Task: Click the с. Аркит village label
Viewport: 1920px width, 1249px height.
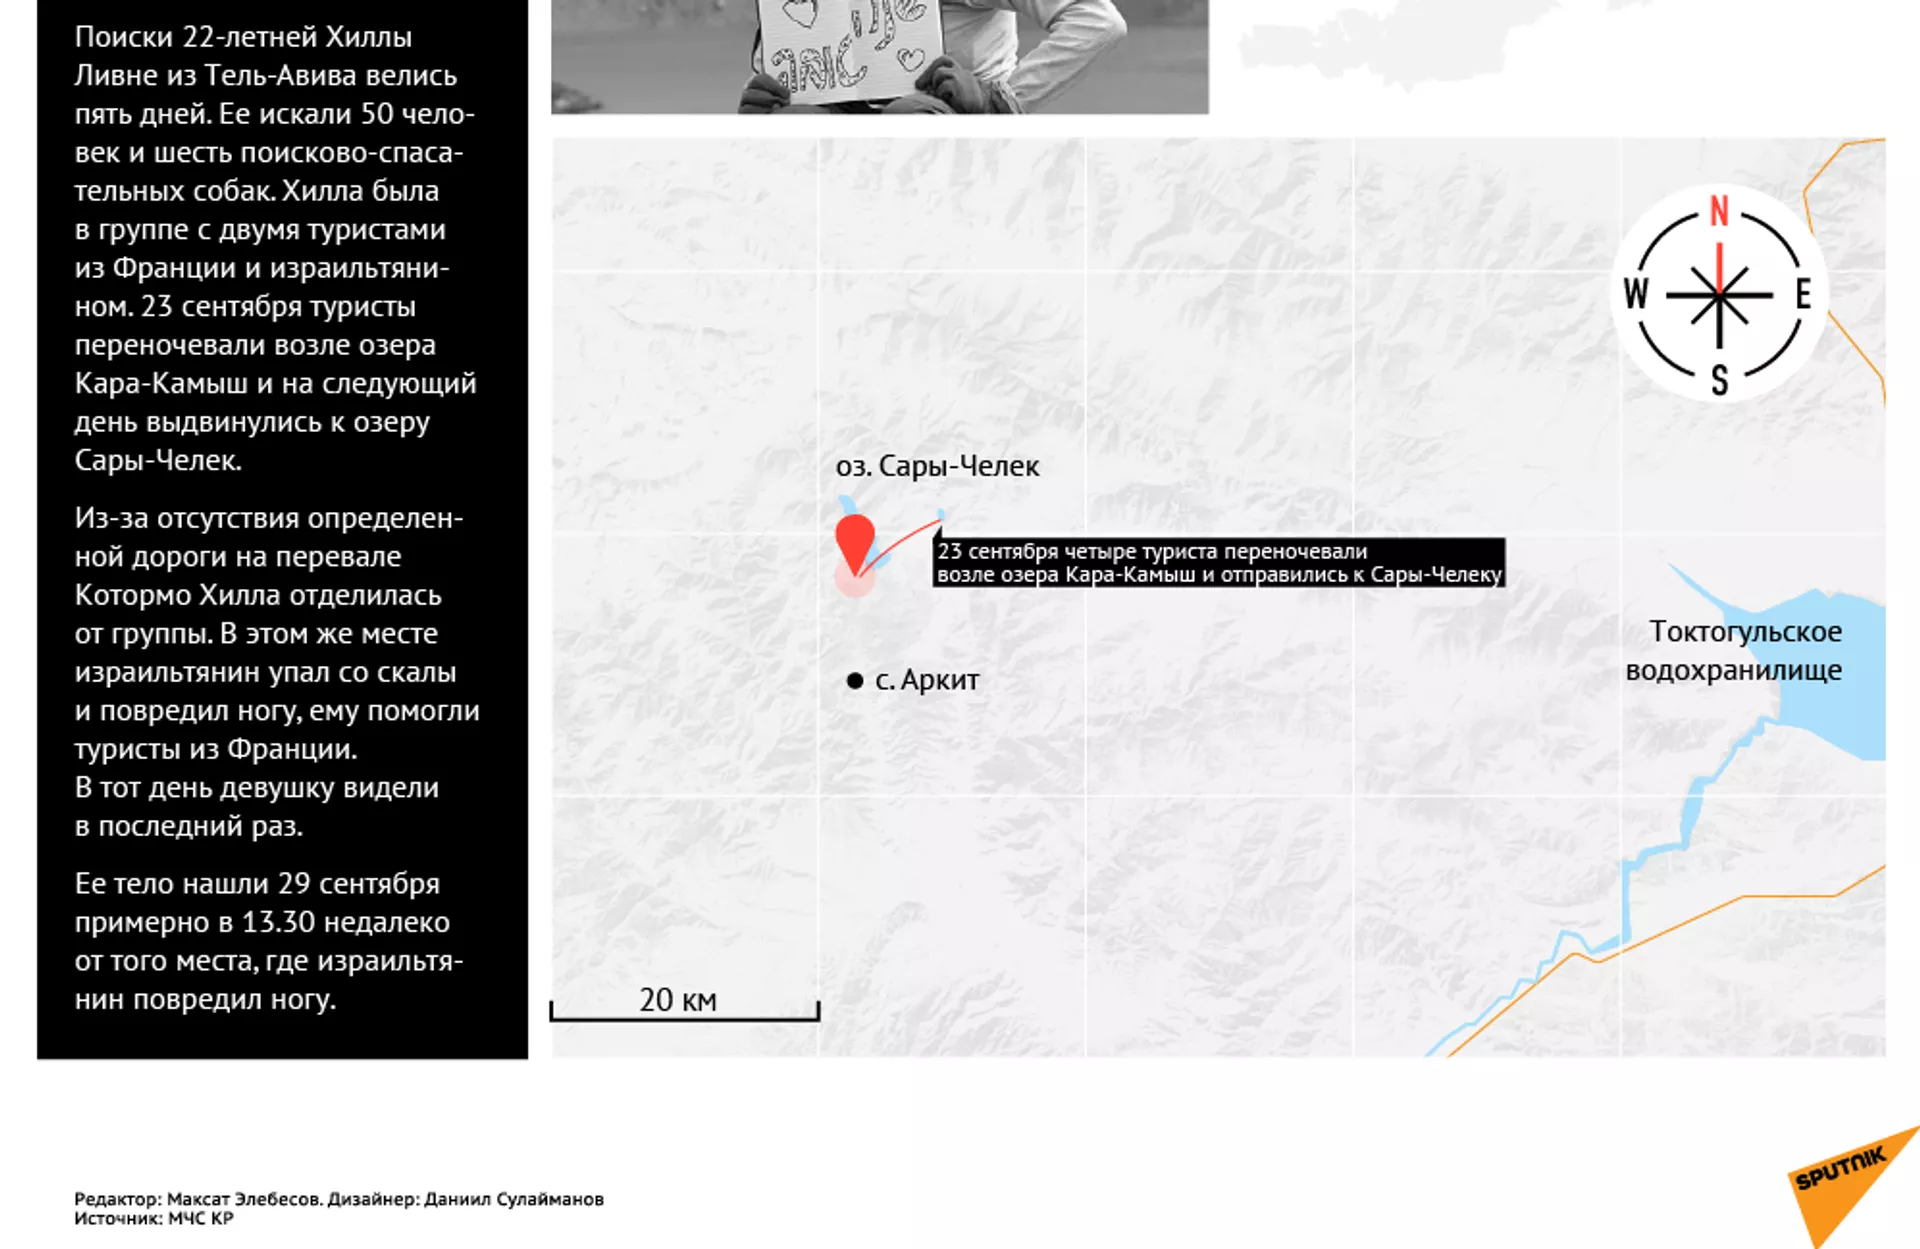Action: [x=927, y=680]
